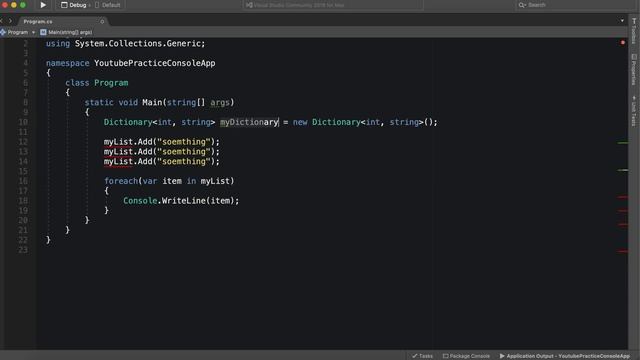Screen dimensions: 640x360
Task: Open the Program class breadcrumb dropdown
Action: [18, 32]
